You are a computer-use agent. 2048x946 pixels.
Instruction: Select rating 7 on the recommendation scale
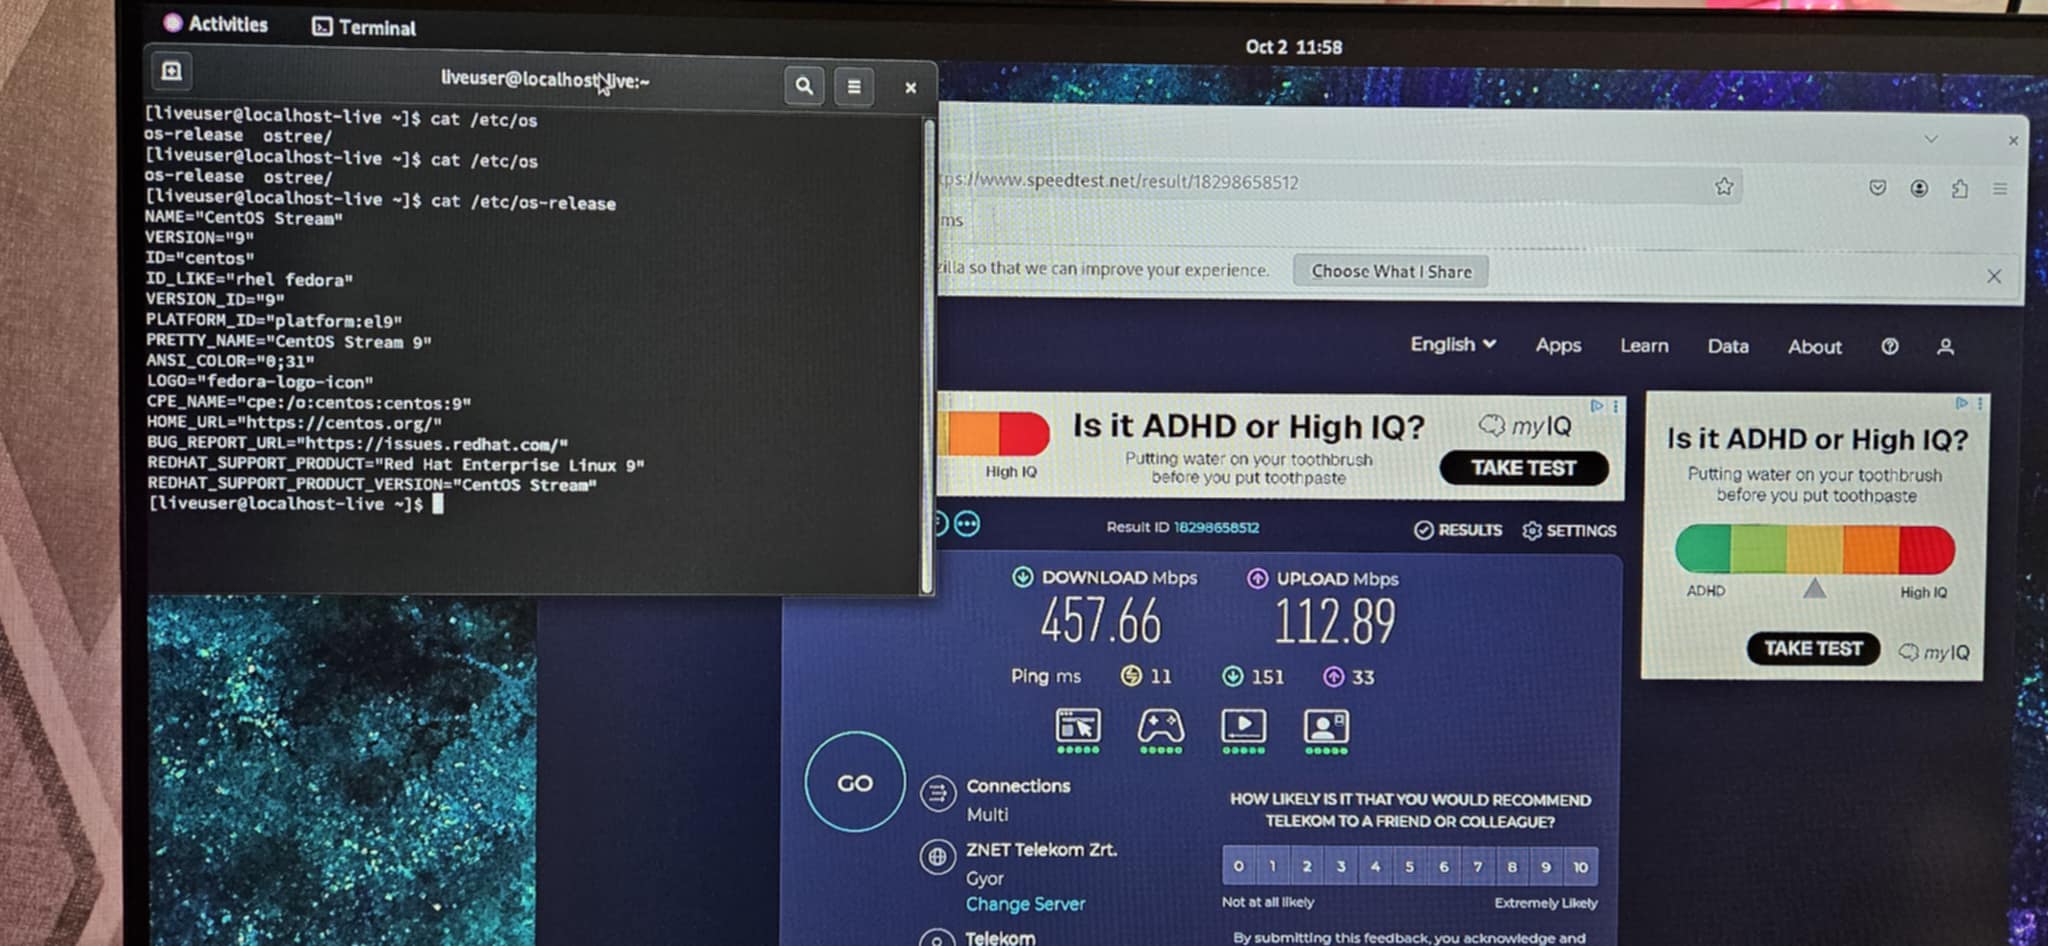tap(1477, 866)
